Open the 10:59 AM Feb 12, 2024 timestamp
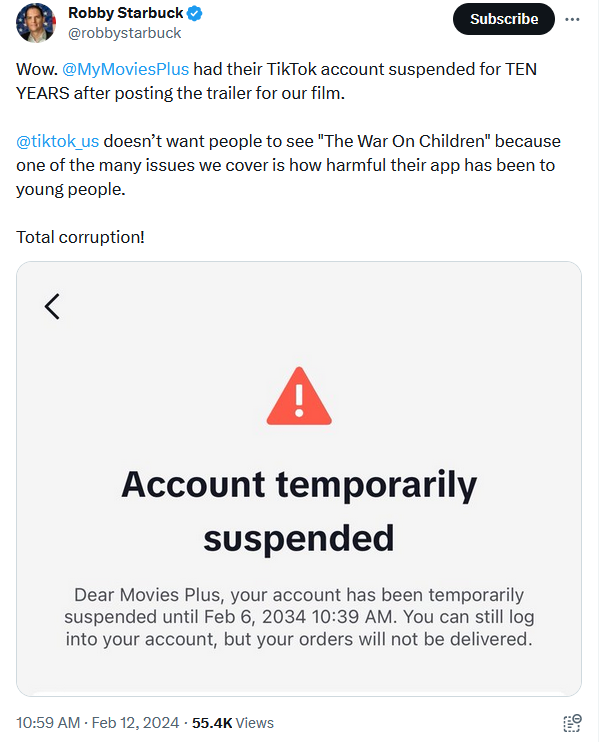Screen dimensions: 603x742 point(98,723)
